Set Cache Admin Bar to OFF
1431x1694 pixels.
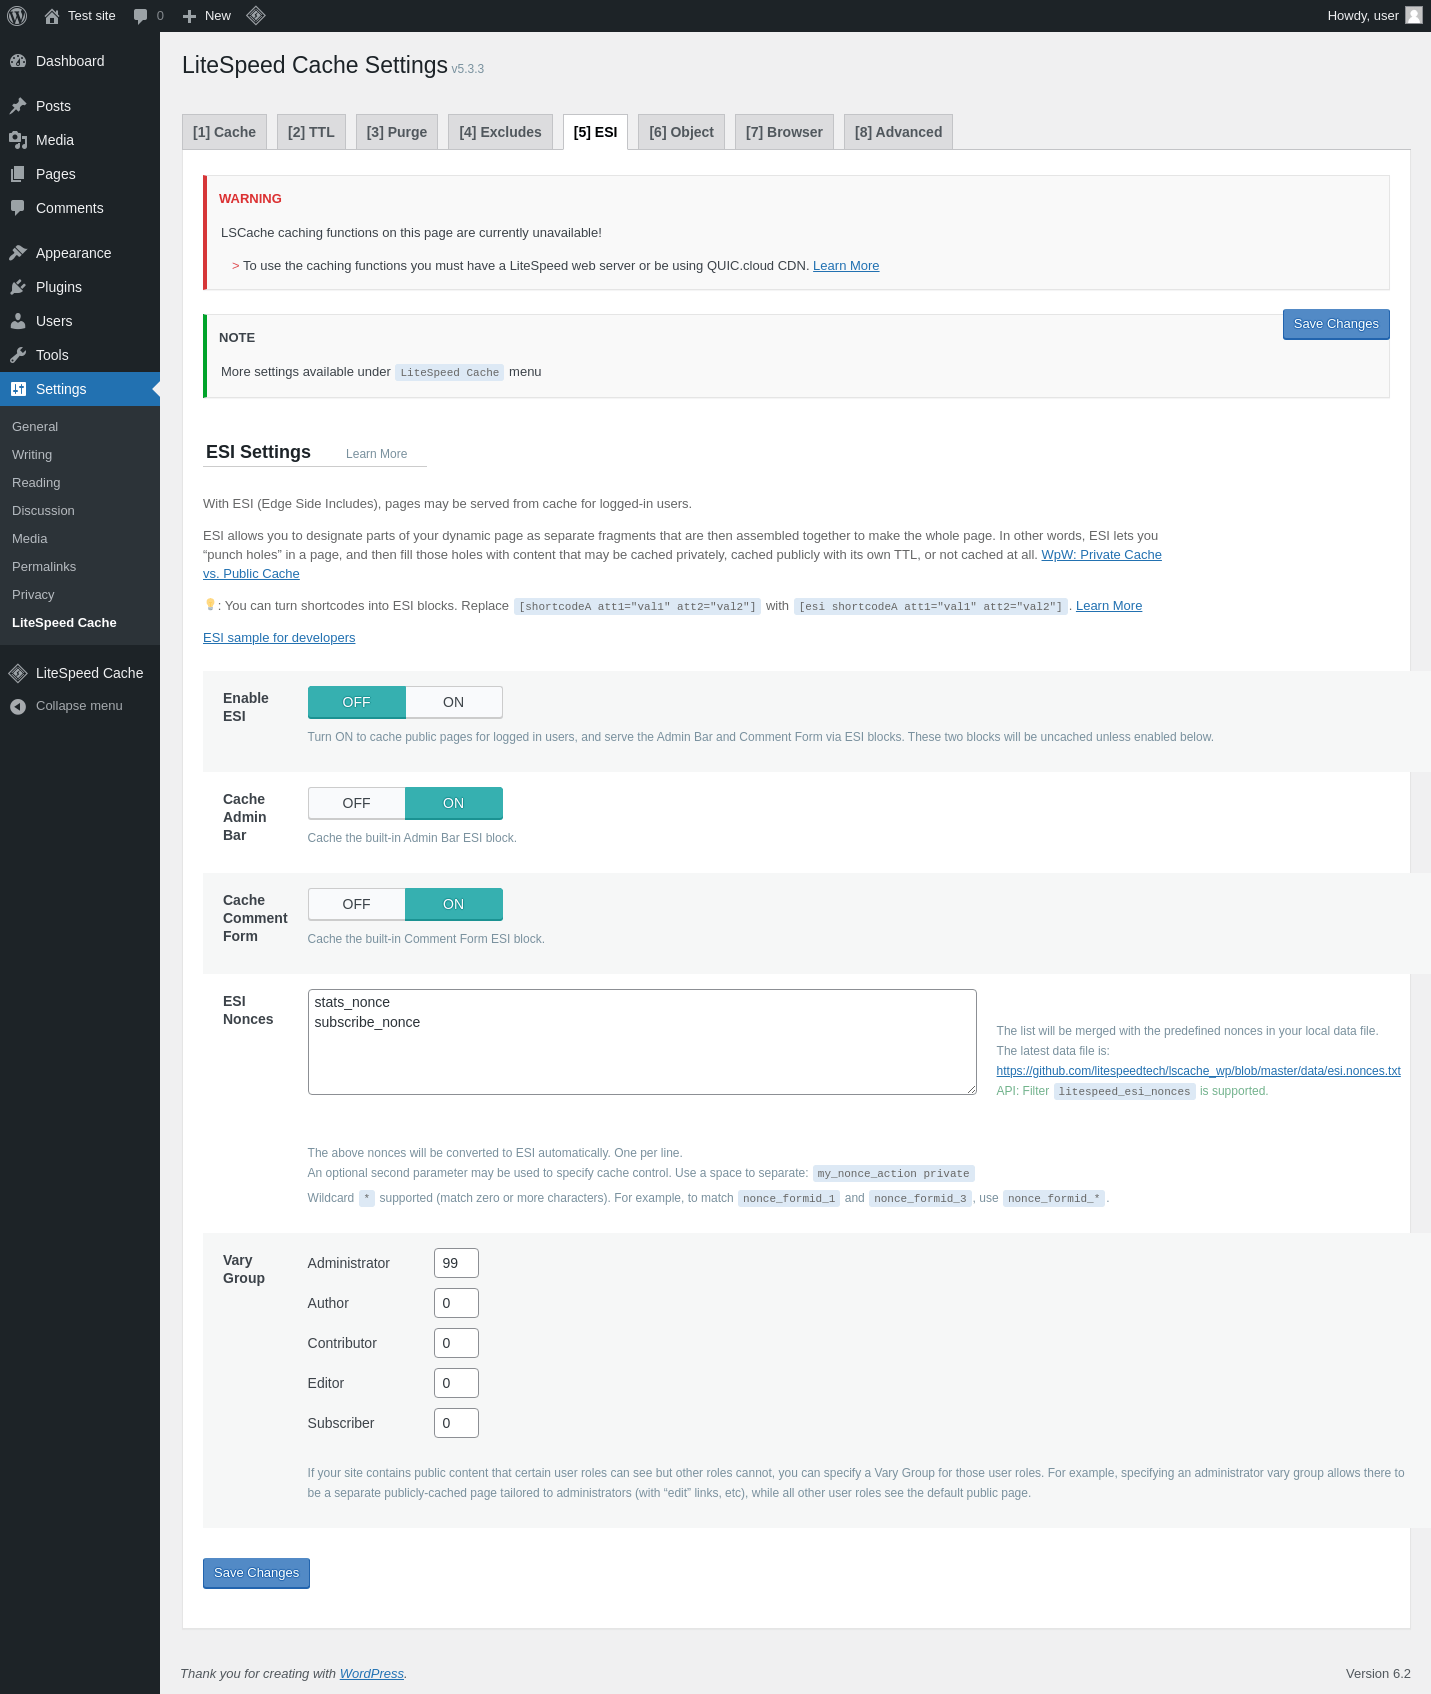tap(356, 803)
